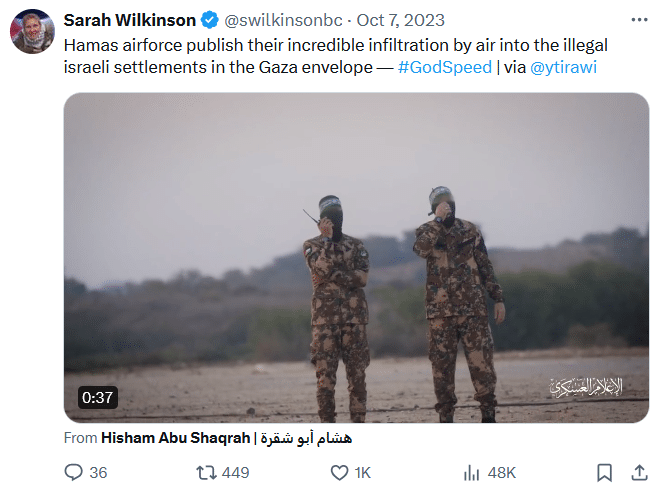Click the blue verified badge
Image resolution: width=657 pixels, height=488 pixels.
pos(210,20)
